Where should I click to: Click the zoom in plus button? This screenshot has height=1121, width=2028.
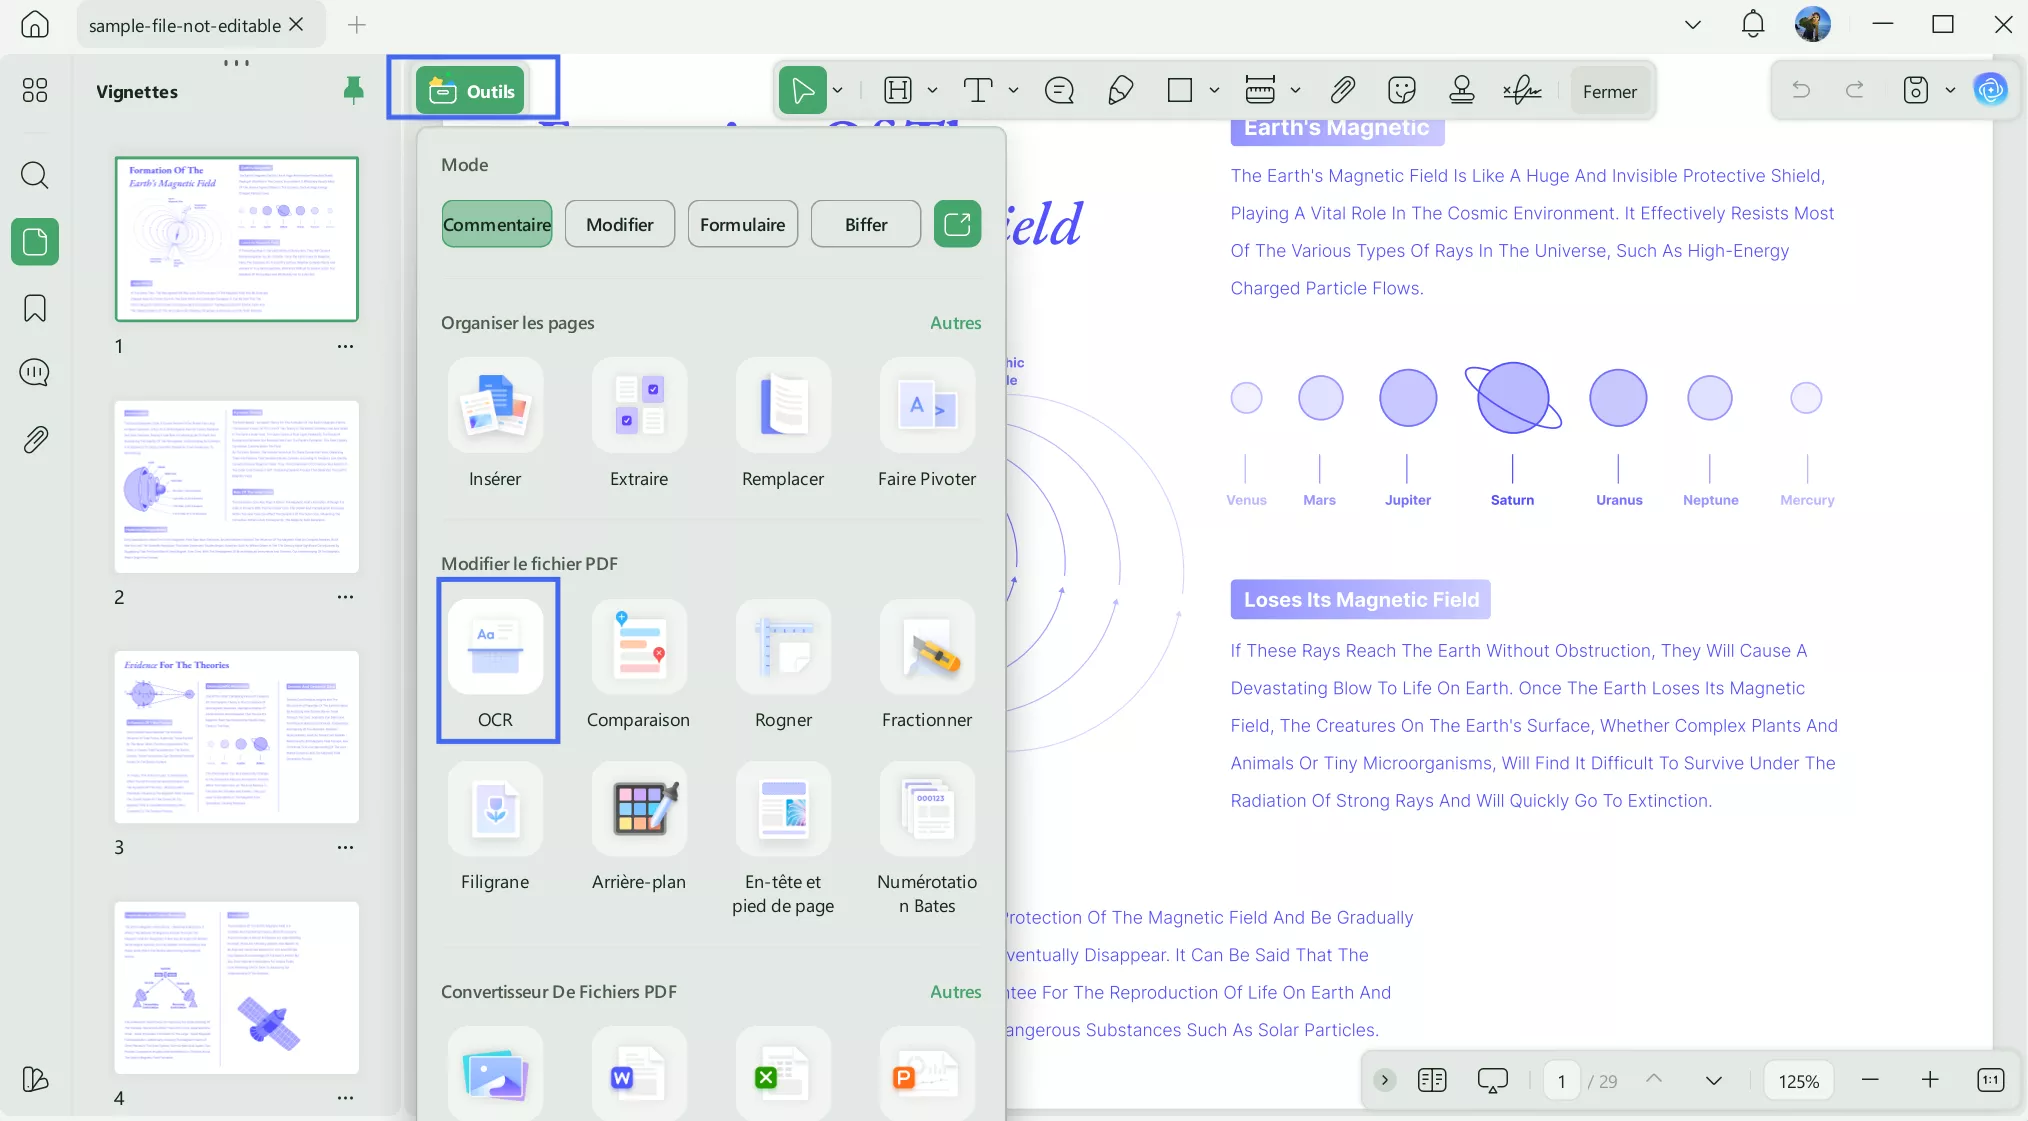[x=1930, y=1080]
